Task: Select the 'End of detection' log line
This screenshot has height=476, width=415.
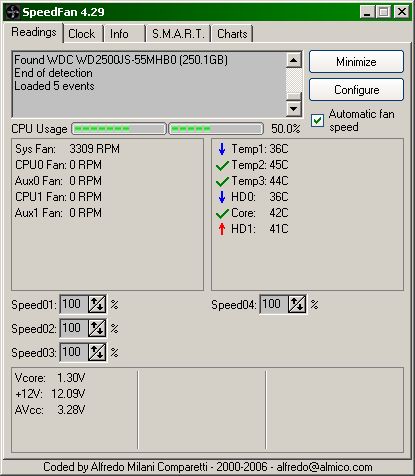Action: [x=53, y=73]
